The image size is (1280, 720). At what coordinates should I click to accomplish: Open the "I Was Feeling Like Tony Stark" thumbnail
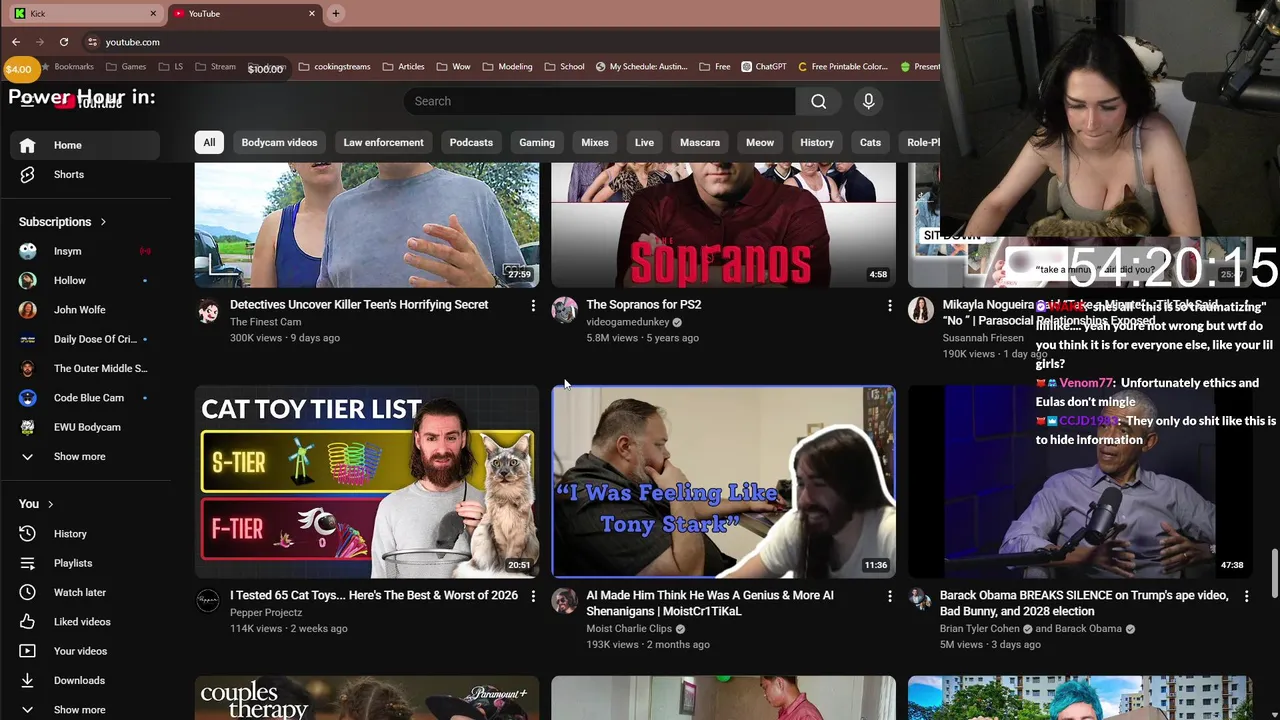point(724,482)
